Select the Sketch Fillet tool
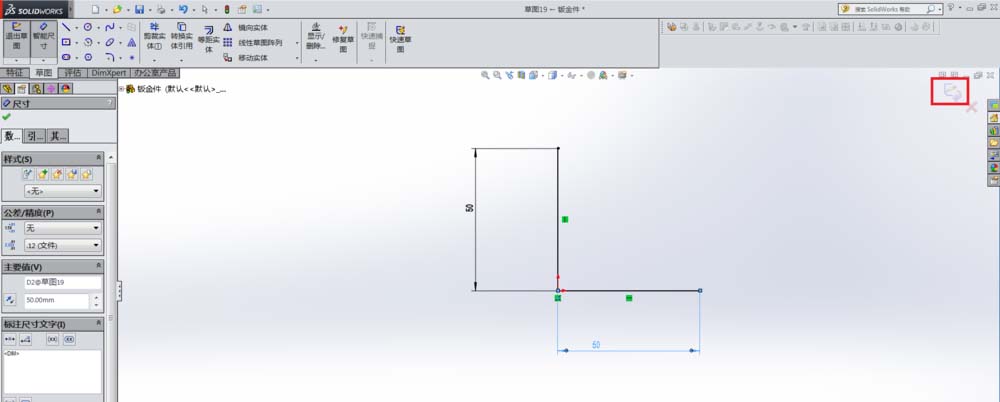The image size is (1000, 402). (x=110, y=57)
